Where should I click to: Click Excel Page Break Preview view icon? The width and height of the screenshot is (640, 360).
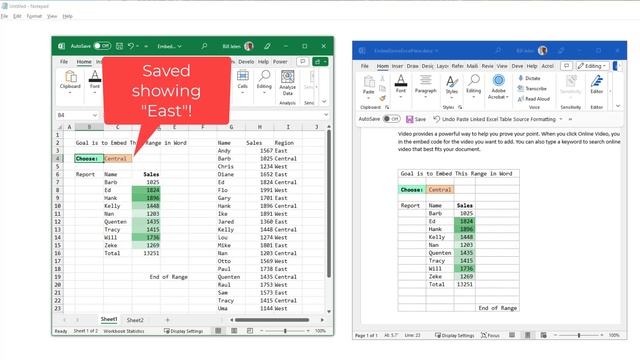(x=250, y=331)
